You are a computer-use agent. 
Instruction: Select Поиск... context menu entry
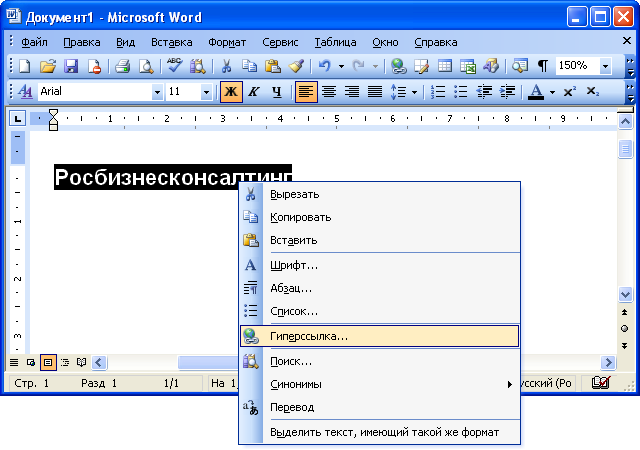pyautogui.click(x=380, y=361)
